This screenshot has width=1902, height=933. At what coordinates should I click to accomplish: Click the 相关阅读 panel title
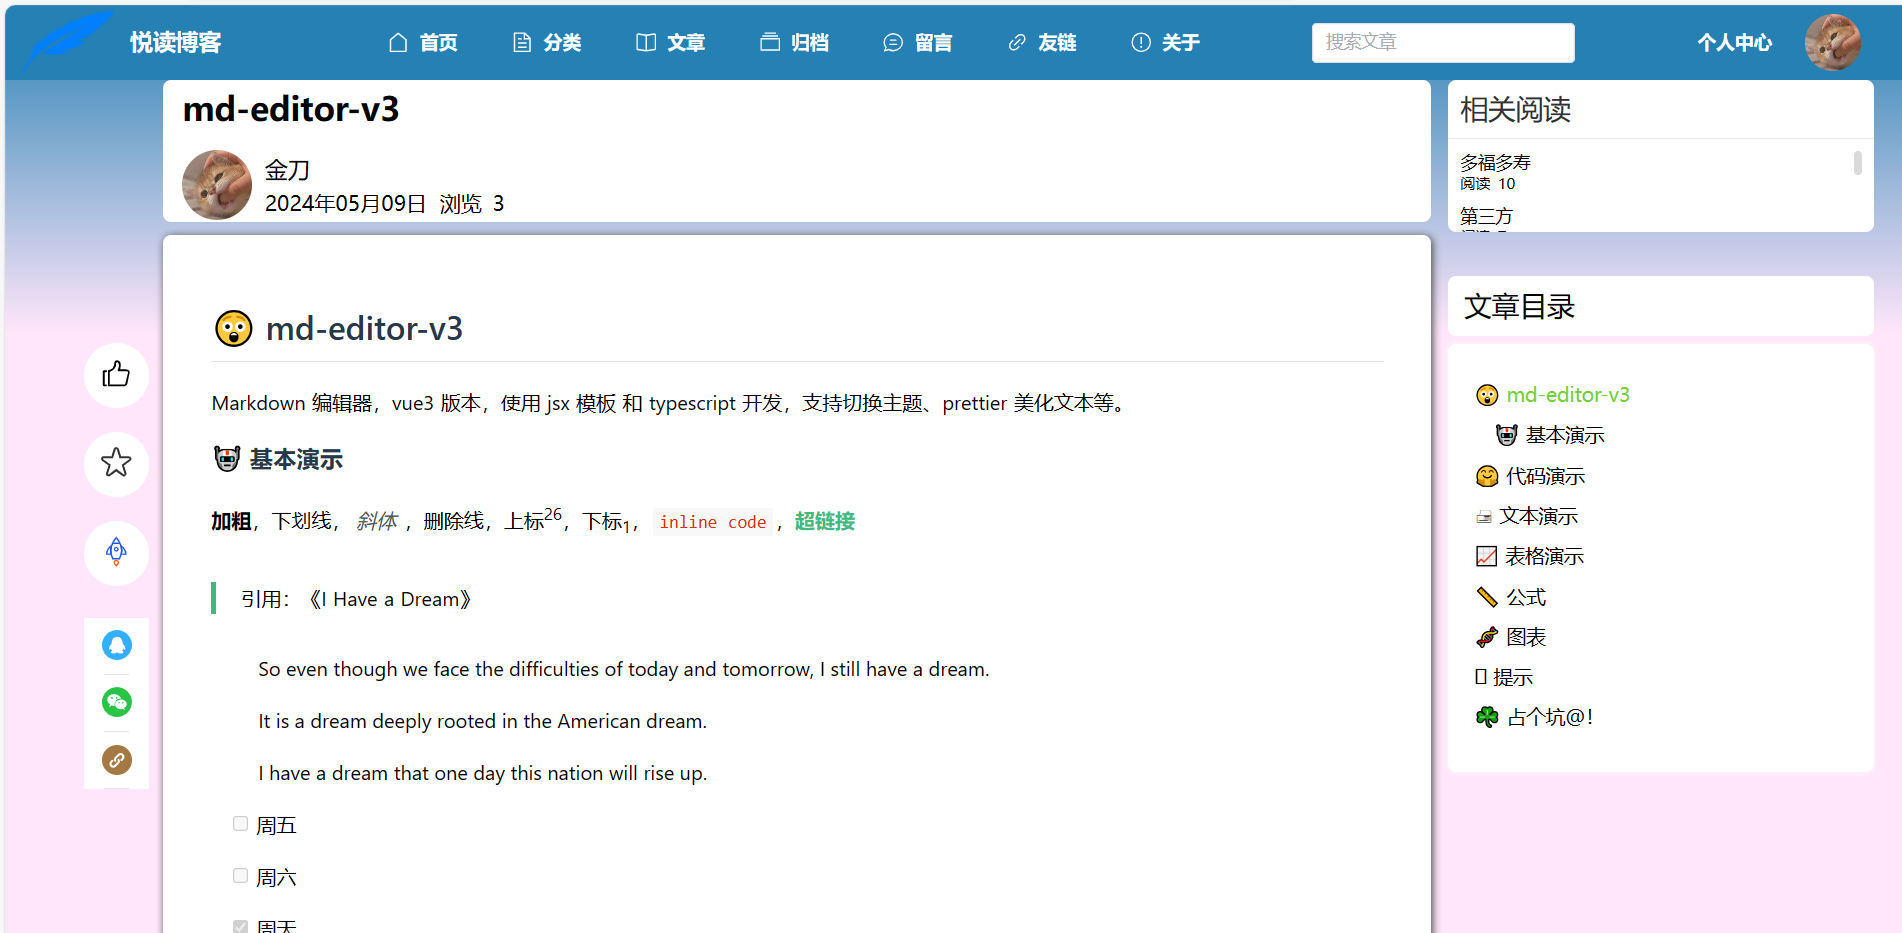(1516, 110)
